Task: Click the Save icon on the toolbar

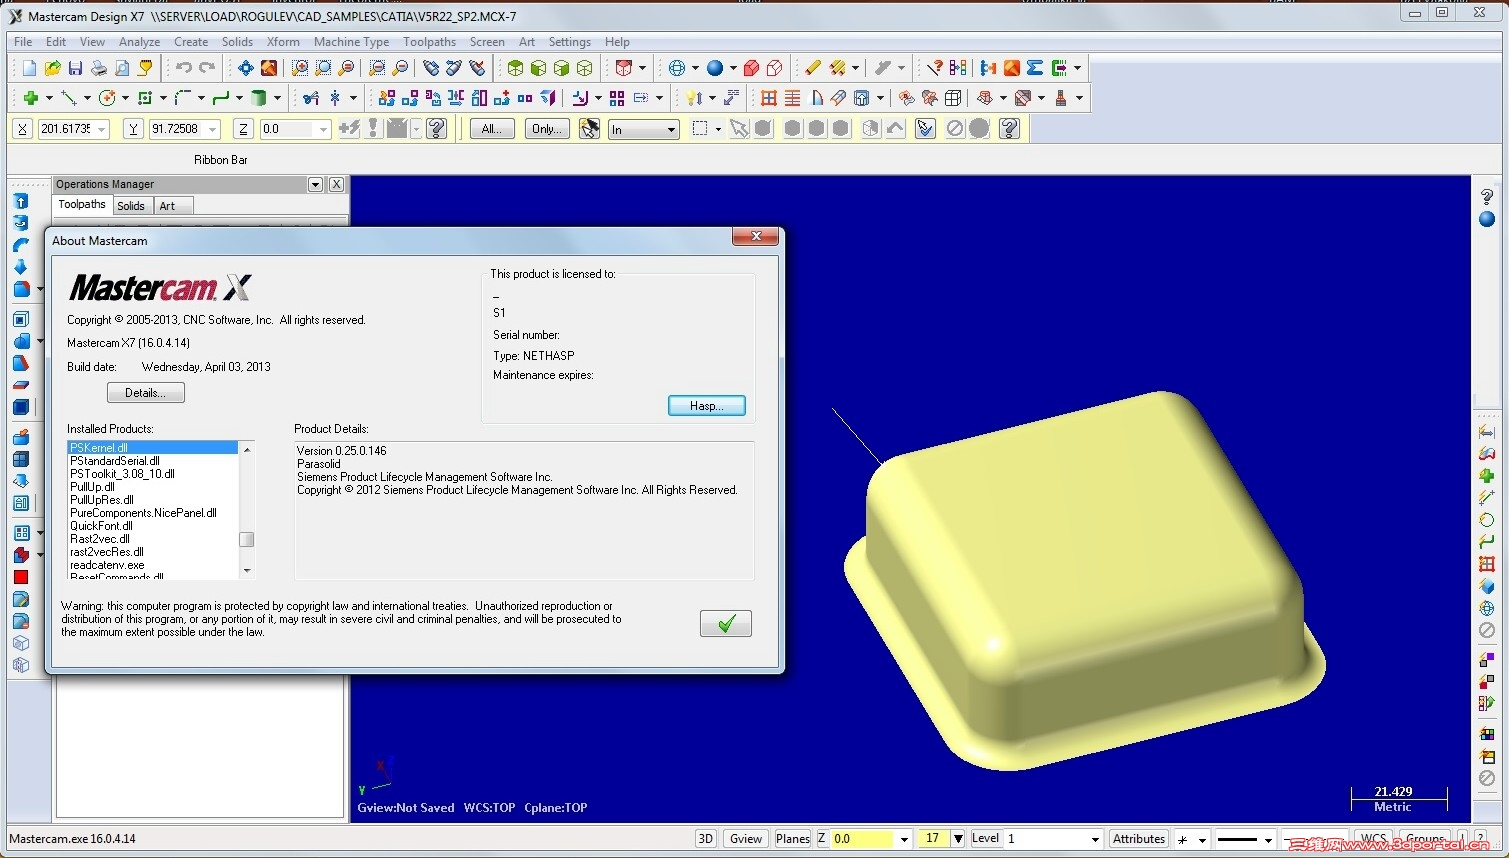Action: click(75, 68)
